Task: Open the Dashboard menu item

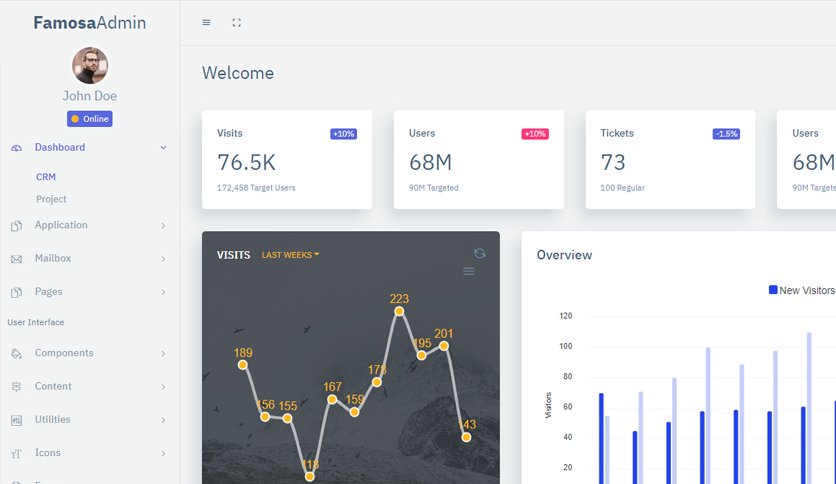Action: coord(60,147)
